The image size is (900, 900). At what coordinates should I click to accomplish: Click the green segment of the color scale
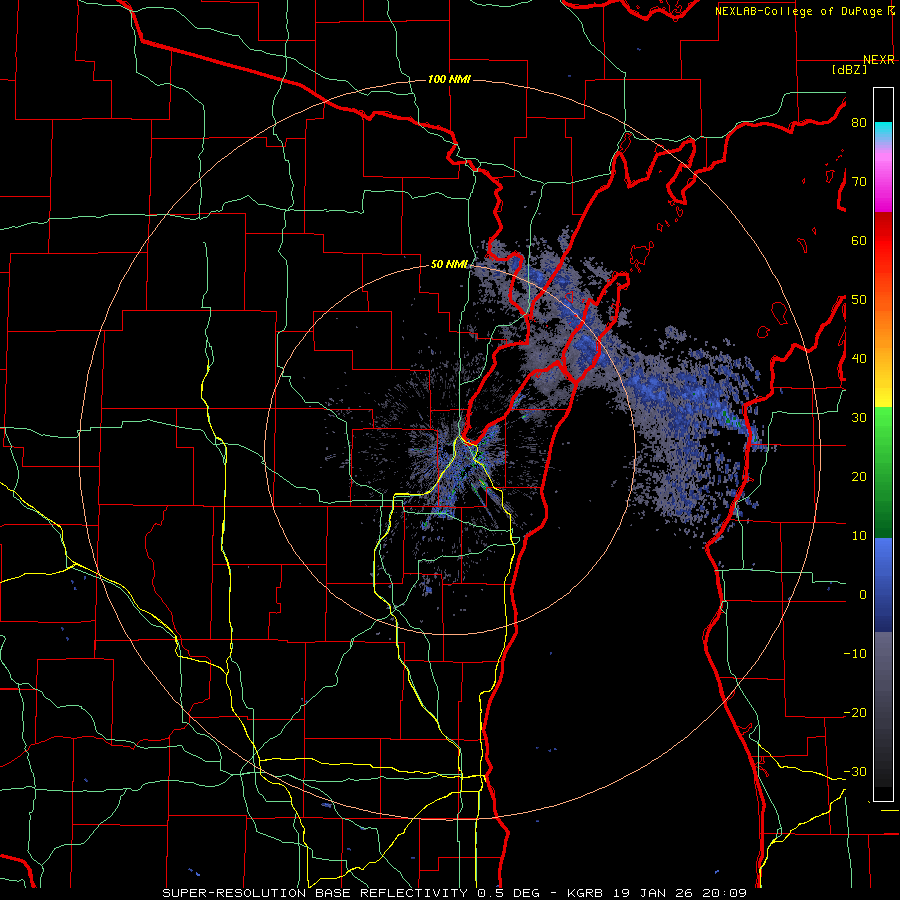(x=883, y=472)
